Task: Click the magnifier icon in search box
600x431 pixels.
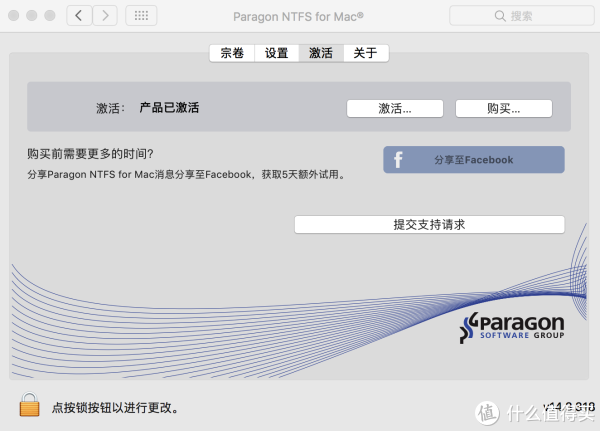Action: (x=500, y=16)
